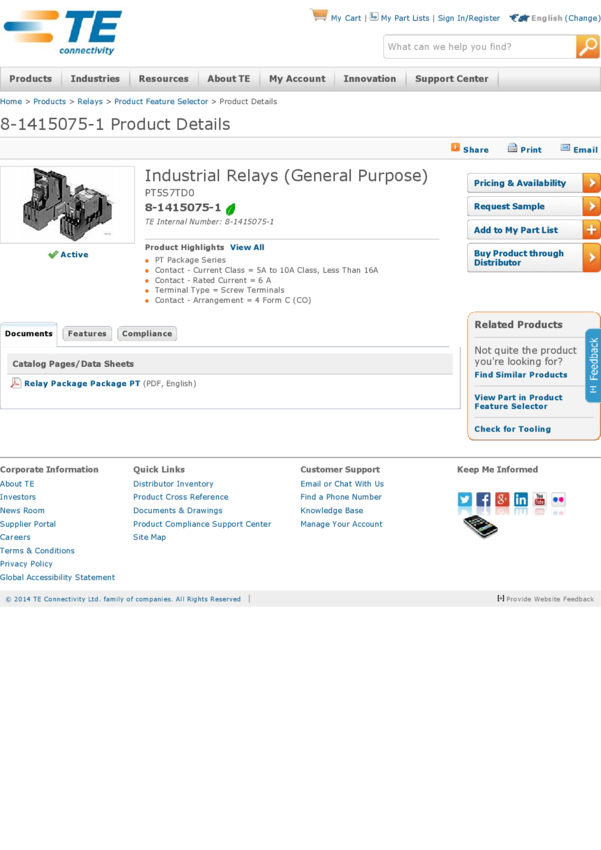This screenshot has height=850, width=601.
Task: Open the Innovation menu
Action: point(370,79)
